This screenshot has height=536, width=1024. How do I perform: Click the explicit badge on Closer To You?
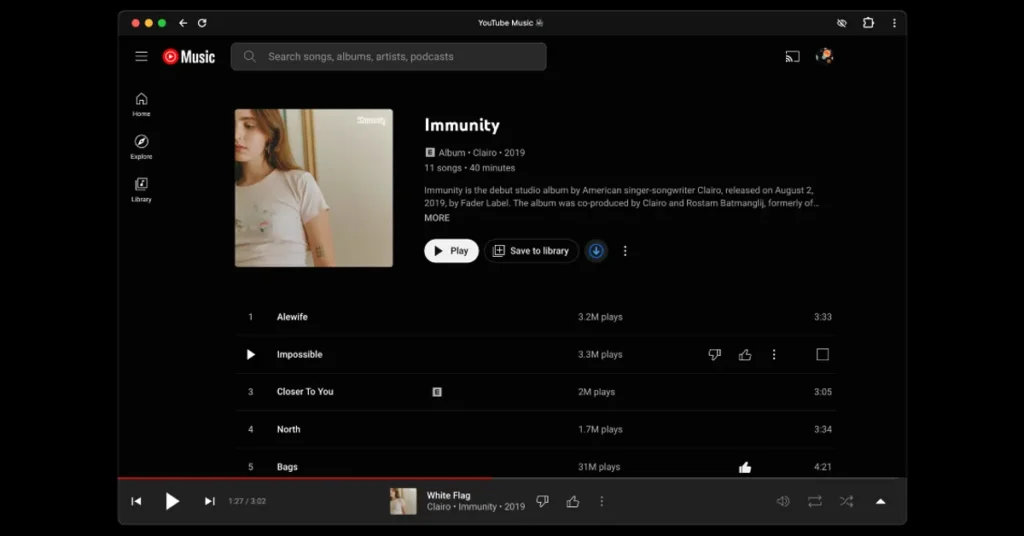(437, 392)
